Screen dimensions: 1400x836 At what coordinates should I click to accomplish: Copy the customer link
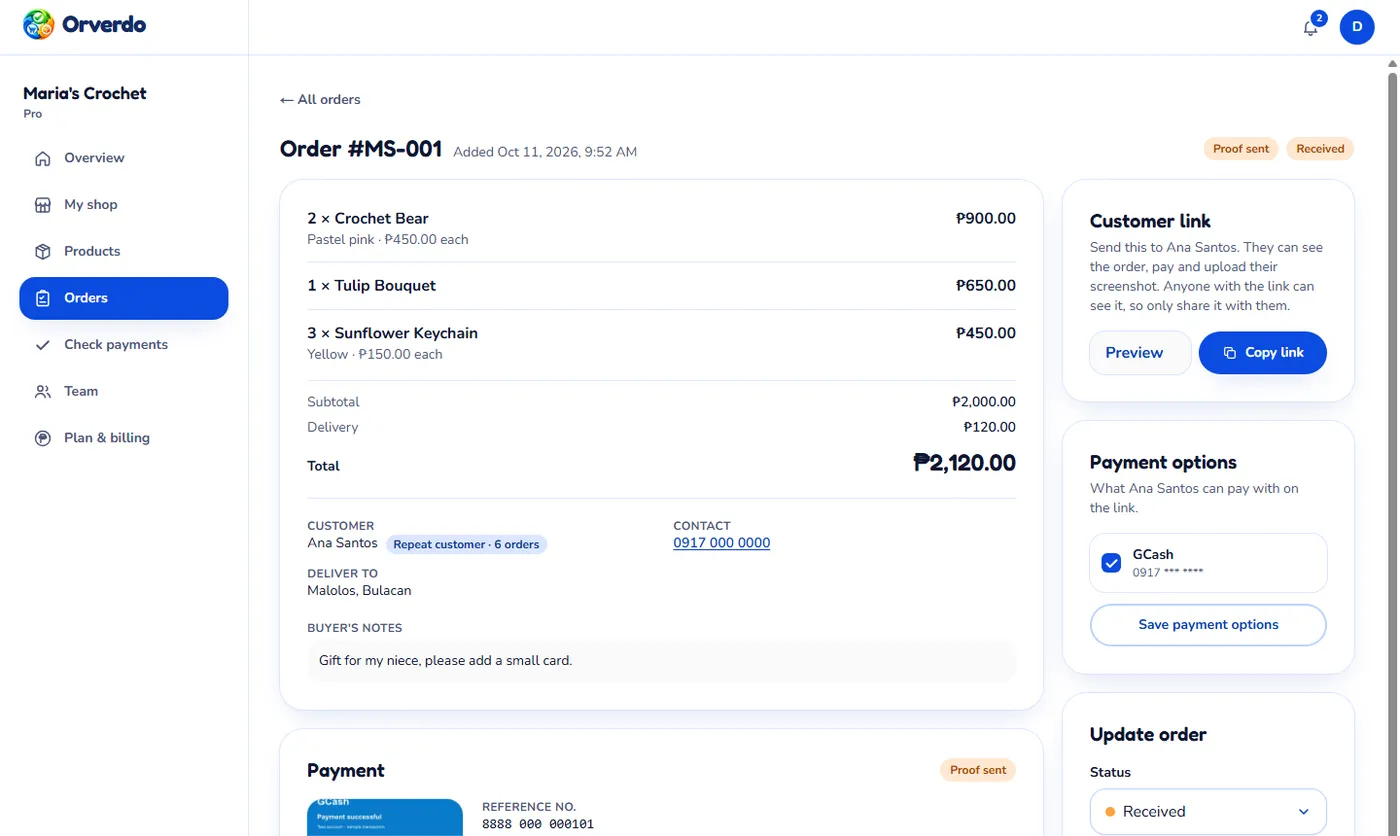click(1263, 353)
